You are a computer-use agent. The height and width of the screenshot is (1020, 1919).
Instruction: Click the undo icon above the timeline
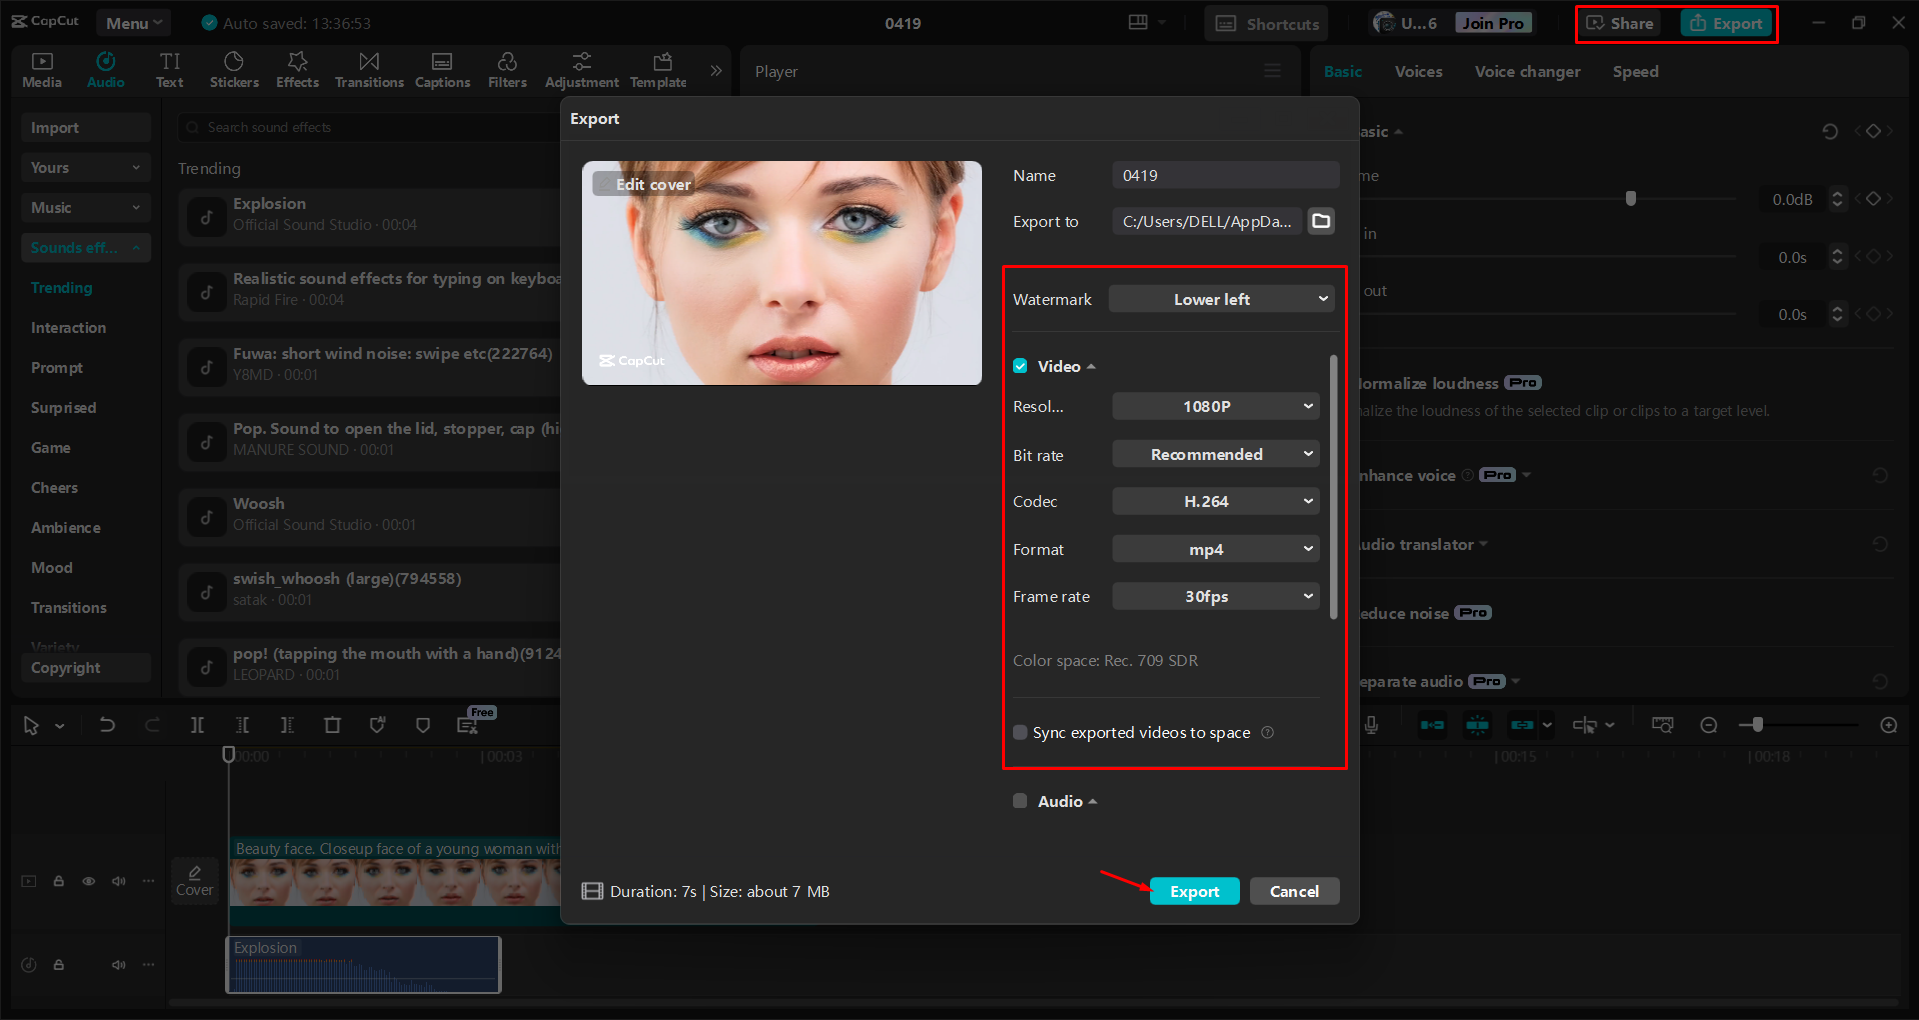107,725
